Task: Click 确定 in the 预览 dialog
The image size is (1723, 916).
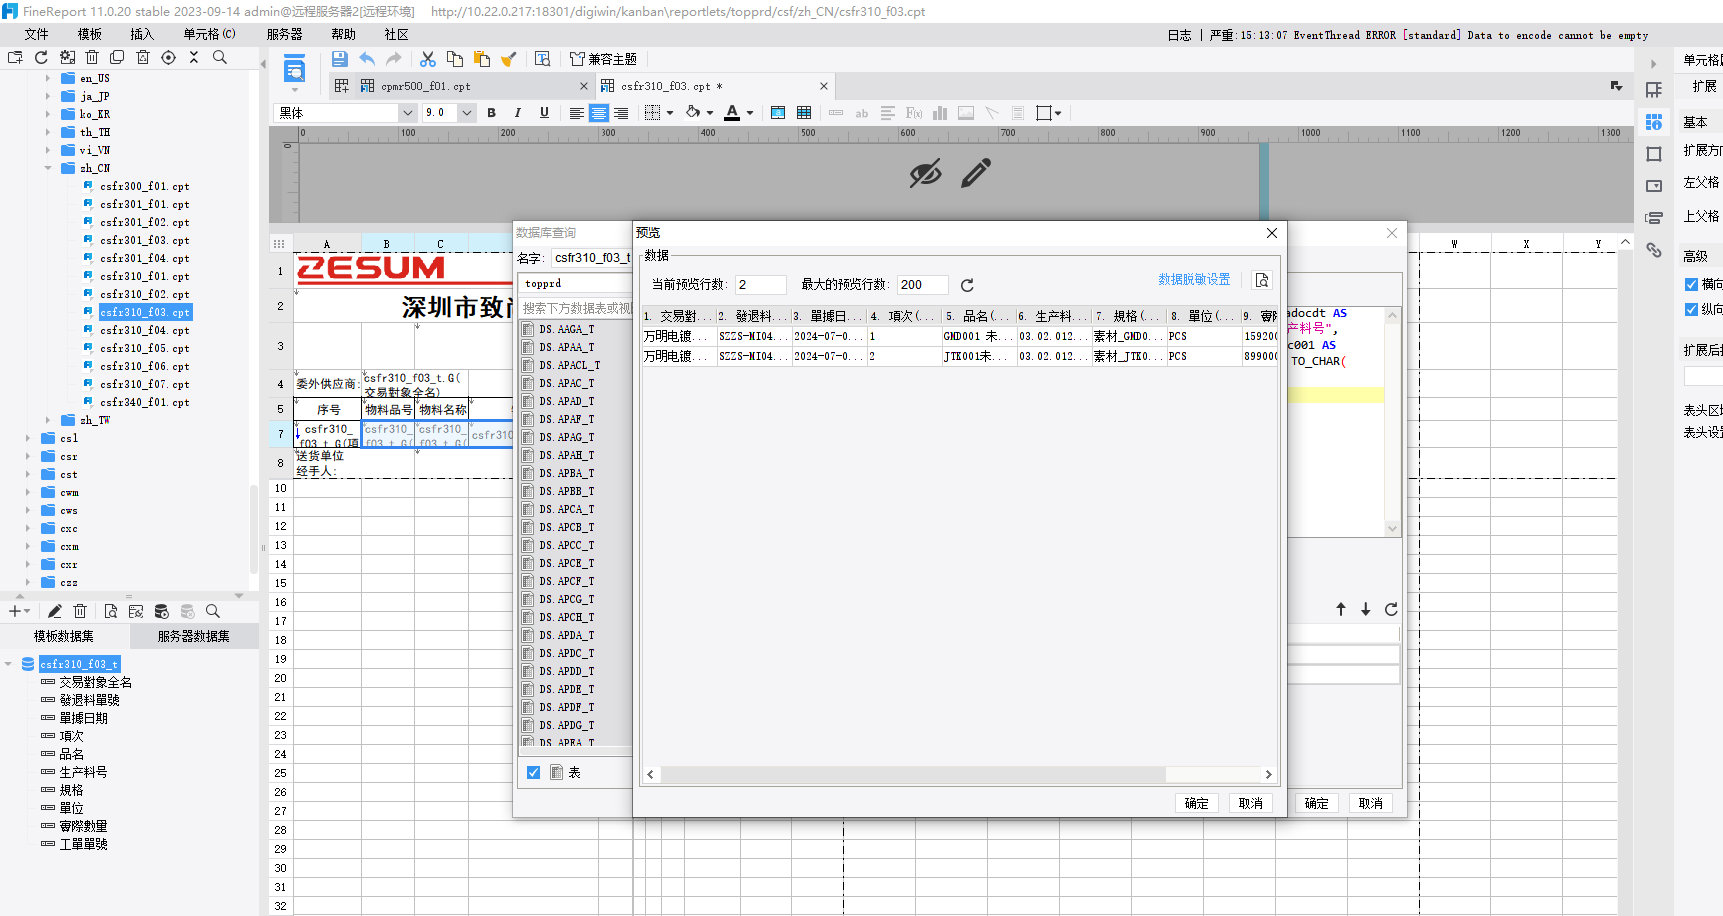Action: pos(1196,803)
